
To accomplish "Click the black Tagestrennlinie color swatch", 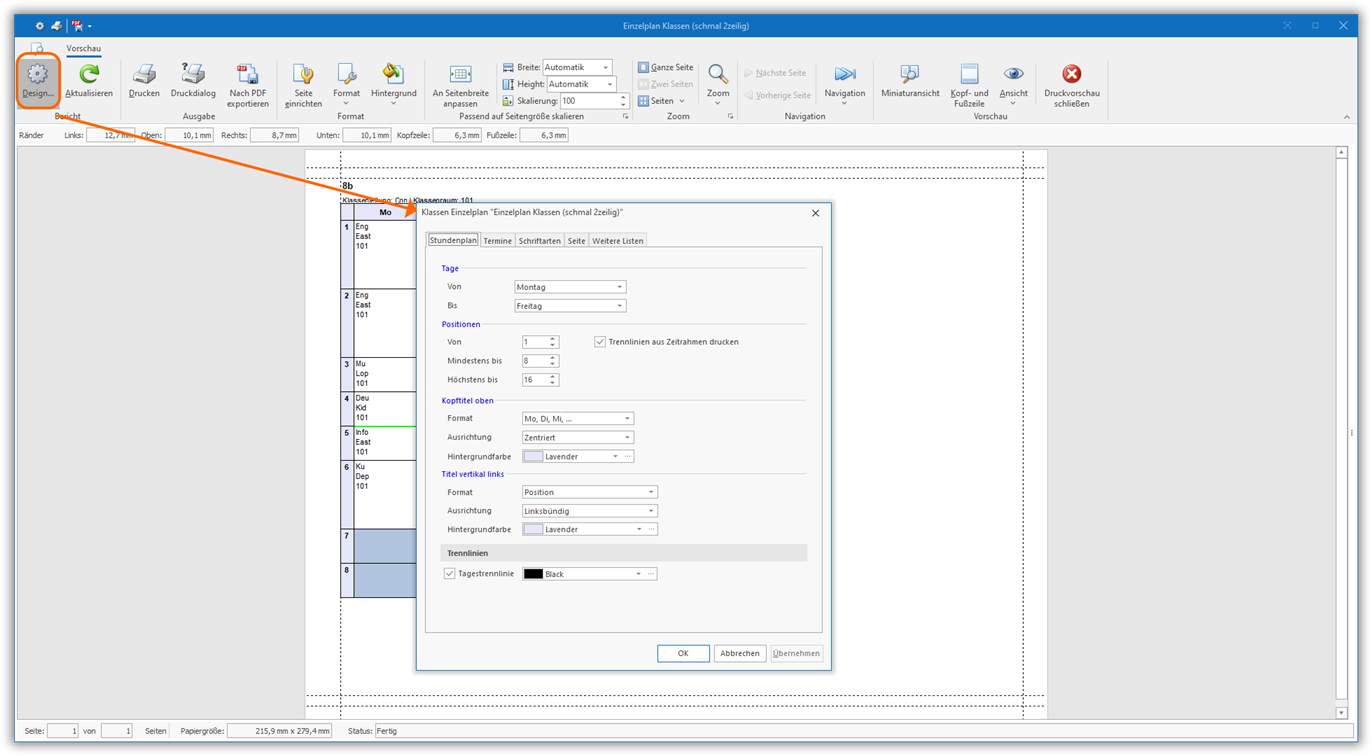I will tap(534, 574).
